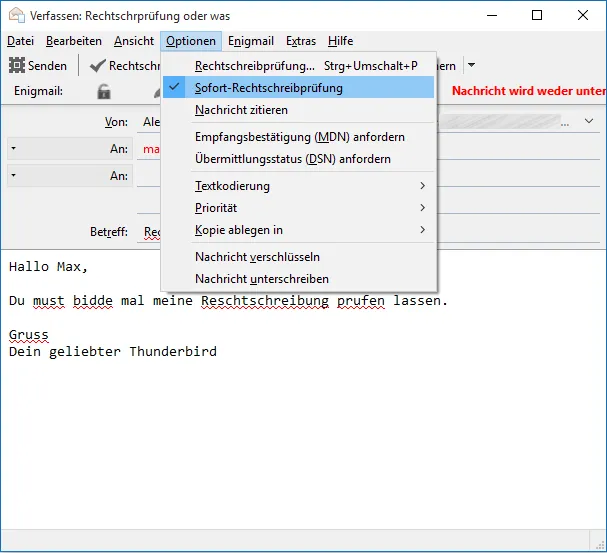Expand the Kopie ablegen in submenu
This screenshot has width=607, height=553.
pyautogui.click(x=298, y=230)
